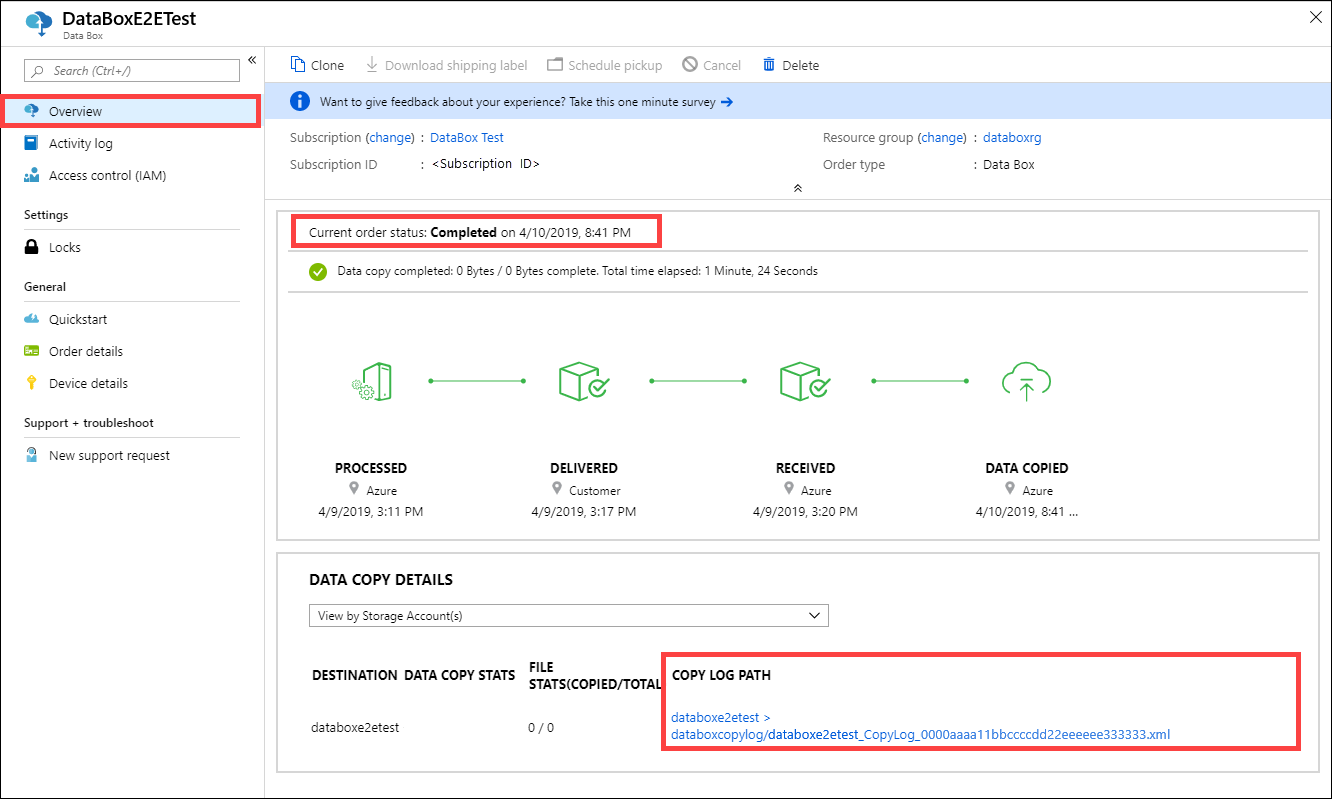Open the Quickstart page
This screenshot has width=1332, height=799.
[76, 319]
